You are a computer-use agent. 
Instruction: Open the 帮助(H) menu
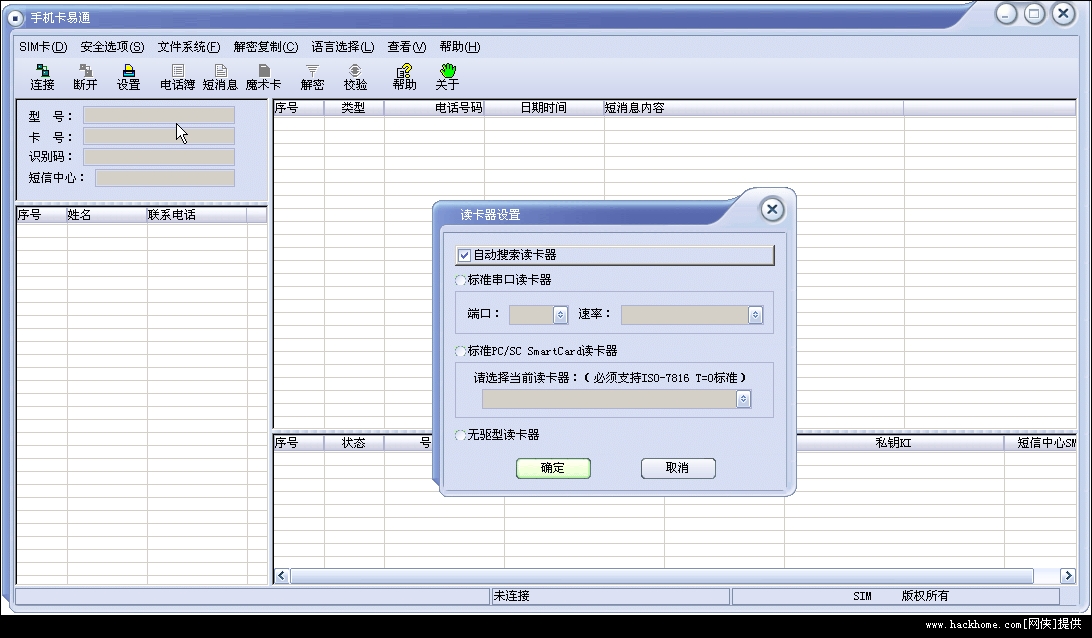[x=460, y=47]
